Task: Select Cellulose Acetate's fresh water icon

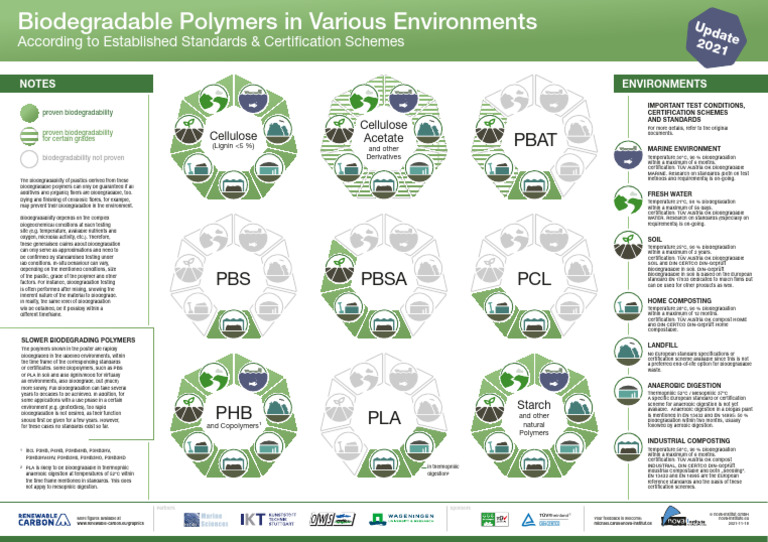Action: pyautogui.click(x=364, y=99)
